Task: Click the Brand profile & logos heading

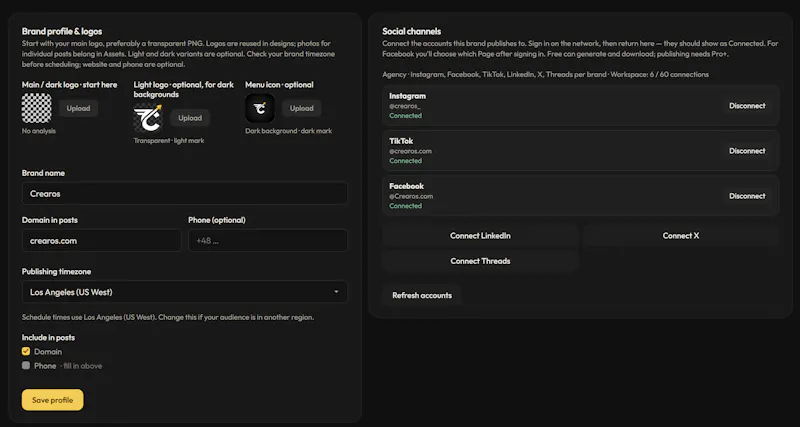Action: [x=62, y=32]
